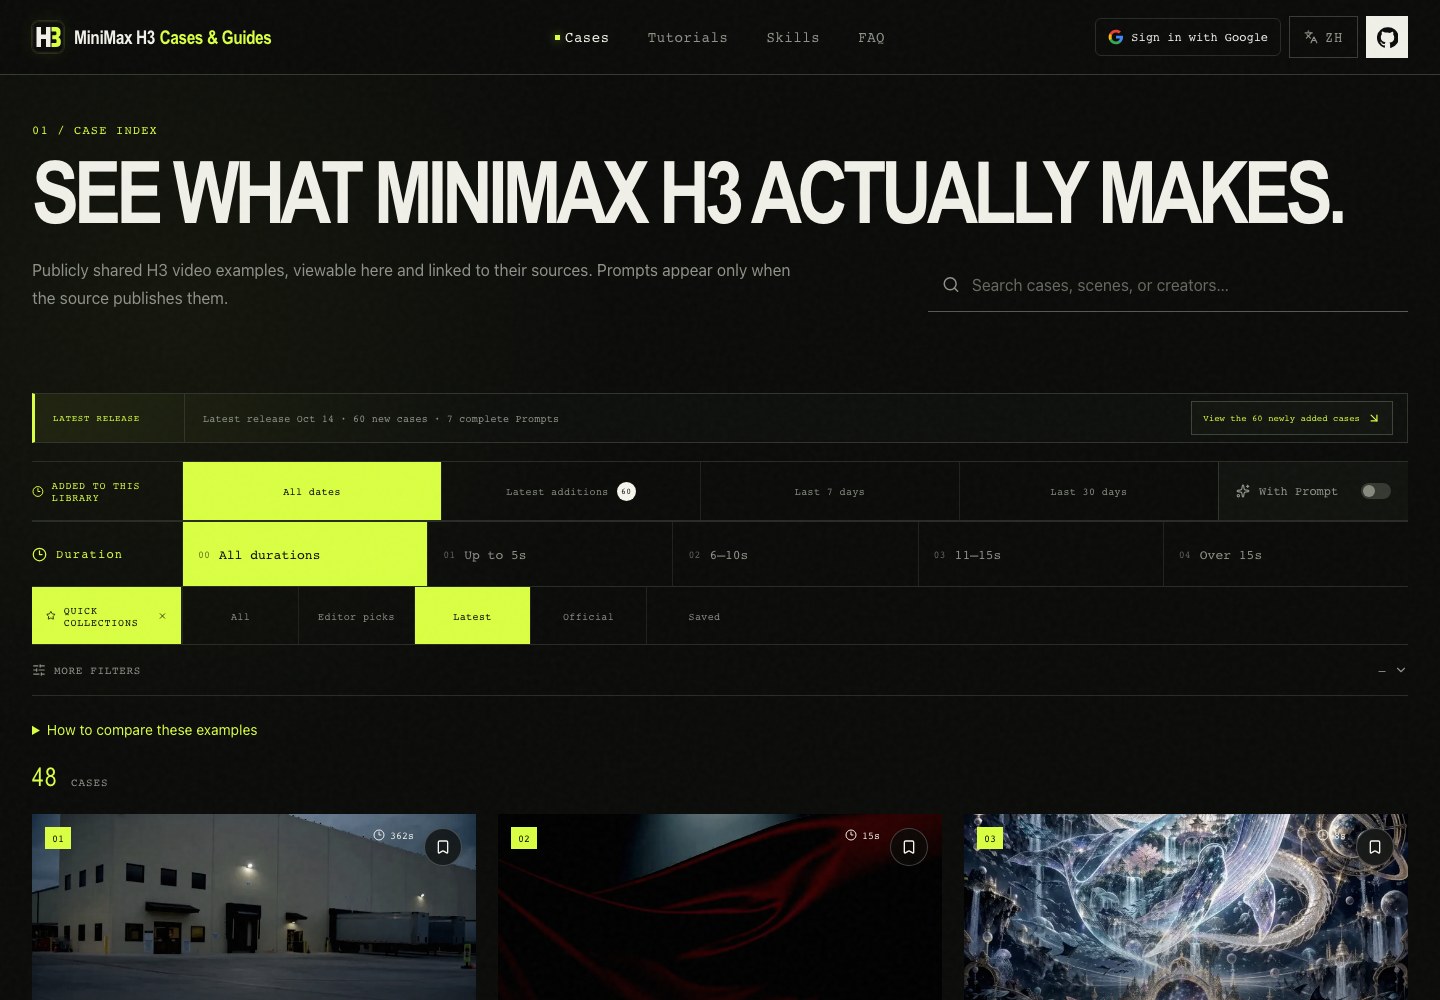Filter by Last 30 days
This screenshot has height=1000, width=1440.
(1089, 491)
